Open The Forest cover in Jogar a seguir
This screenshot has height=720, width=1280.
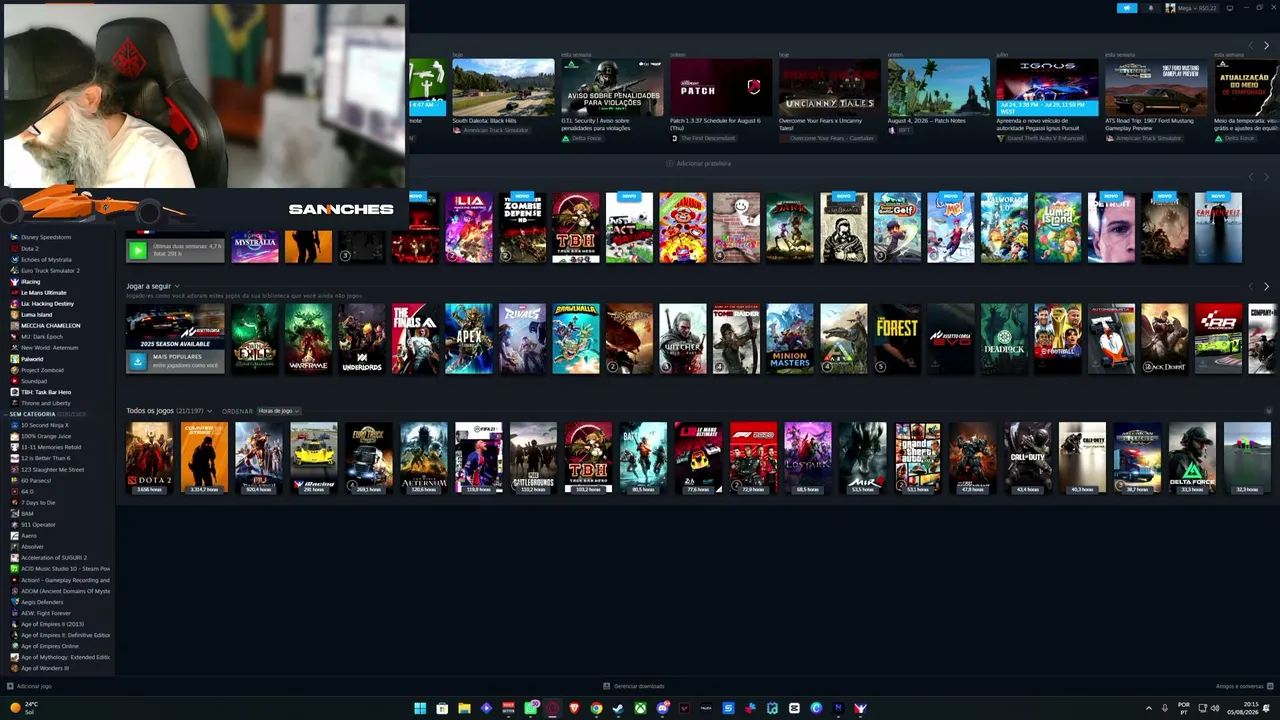pyautogui.click(x=897, y=339)
